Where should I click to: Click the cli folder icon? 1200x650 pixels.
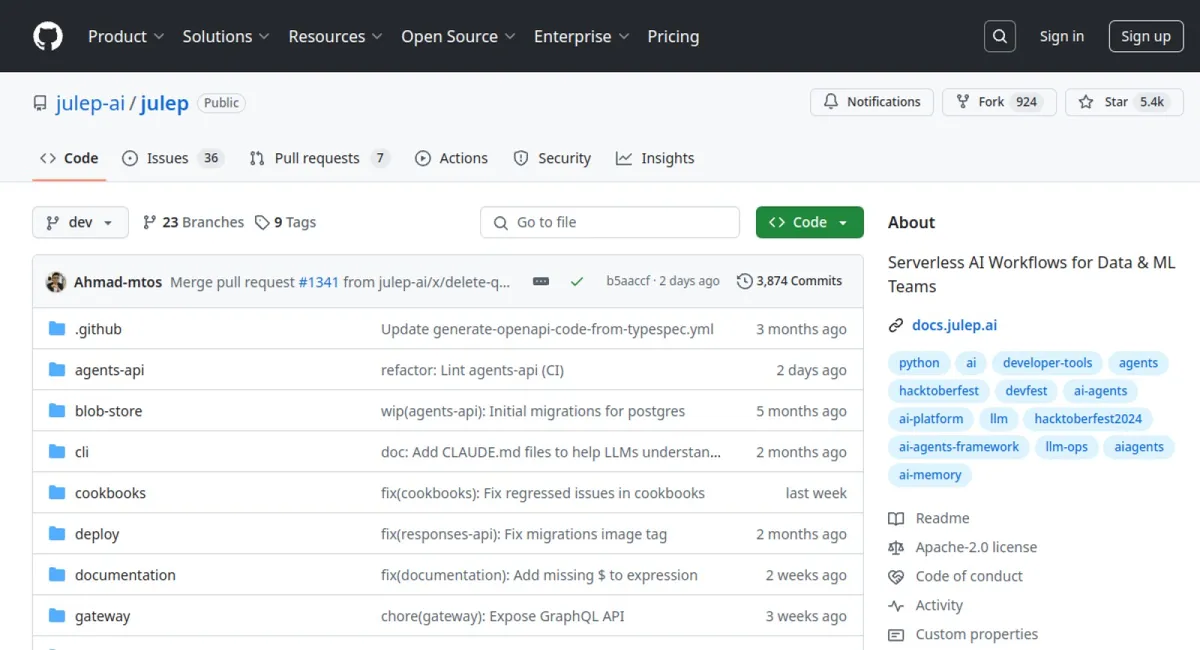point(57,452)
